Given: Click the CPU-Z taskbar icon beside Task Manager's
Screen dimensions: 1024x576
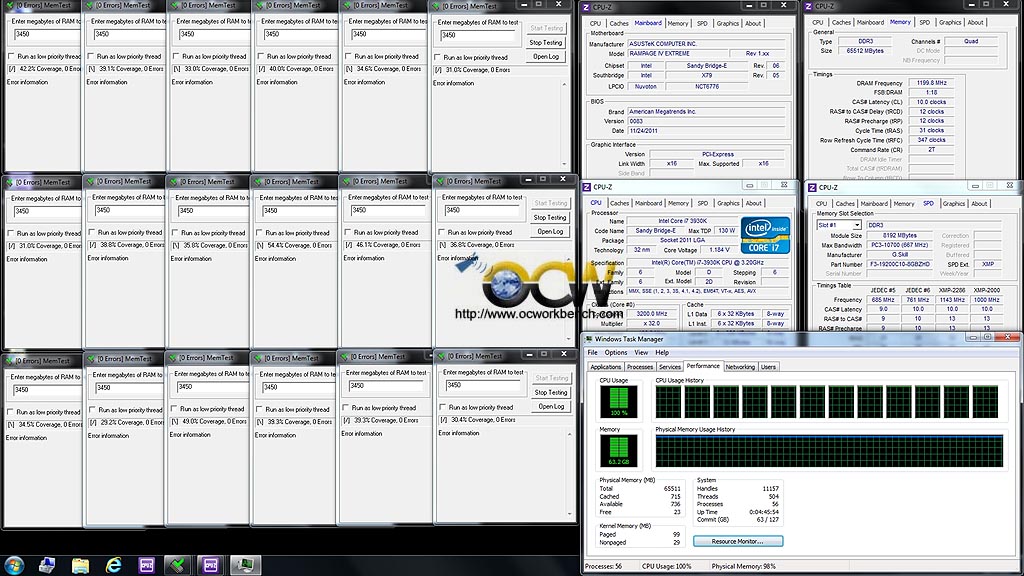Looking at the screenshot, I should [x=210, y=565].
